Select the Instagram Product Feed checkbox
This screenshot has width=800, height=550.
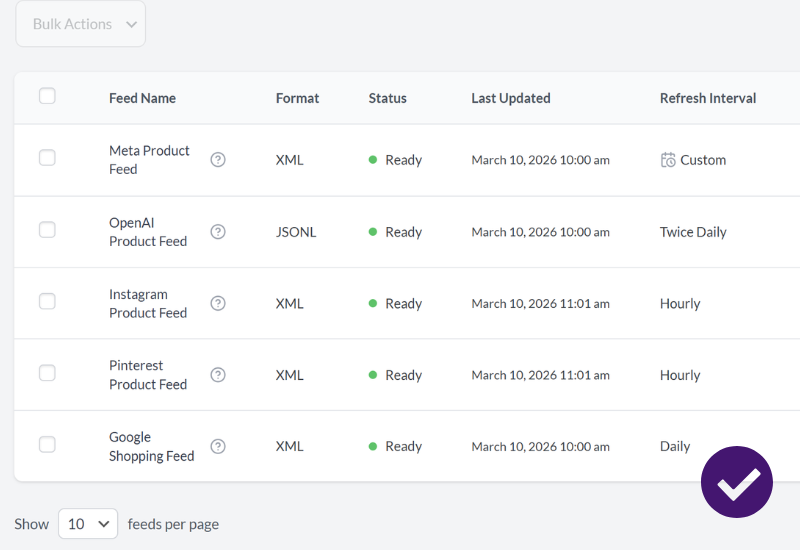[x=47, y=301]
